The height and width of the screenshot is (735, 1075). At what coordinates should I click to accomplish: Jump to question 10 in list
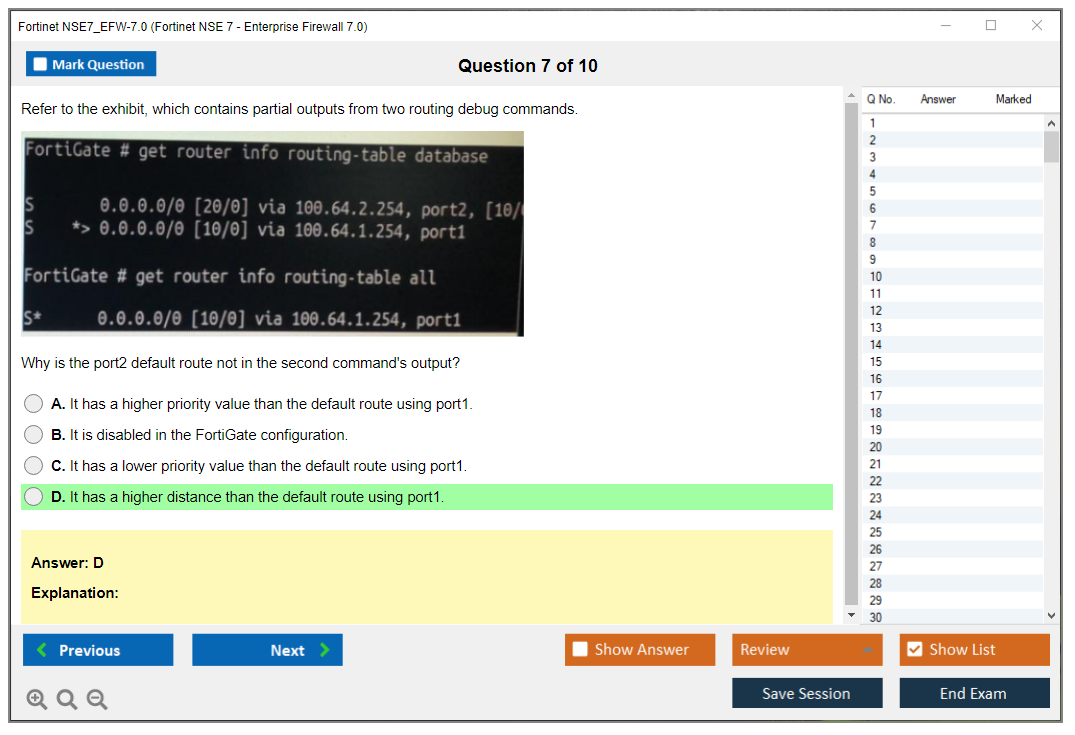876,276
